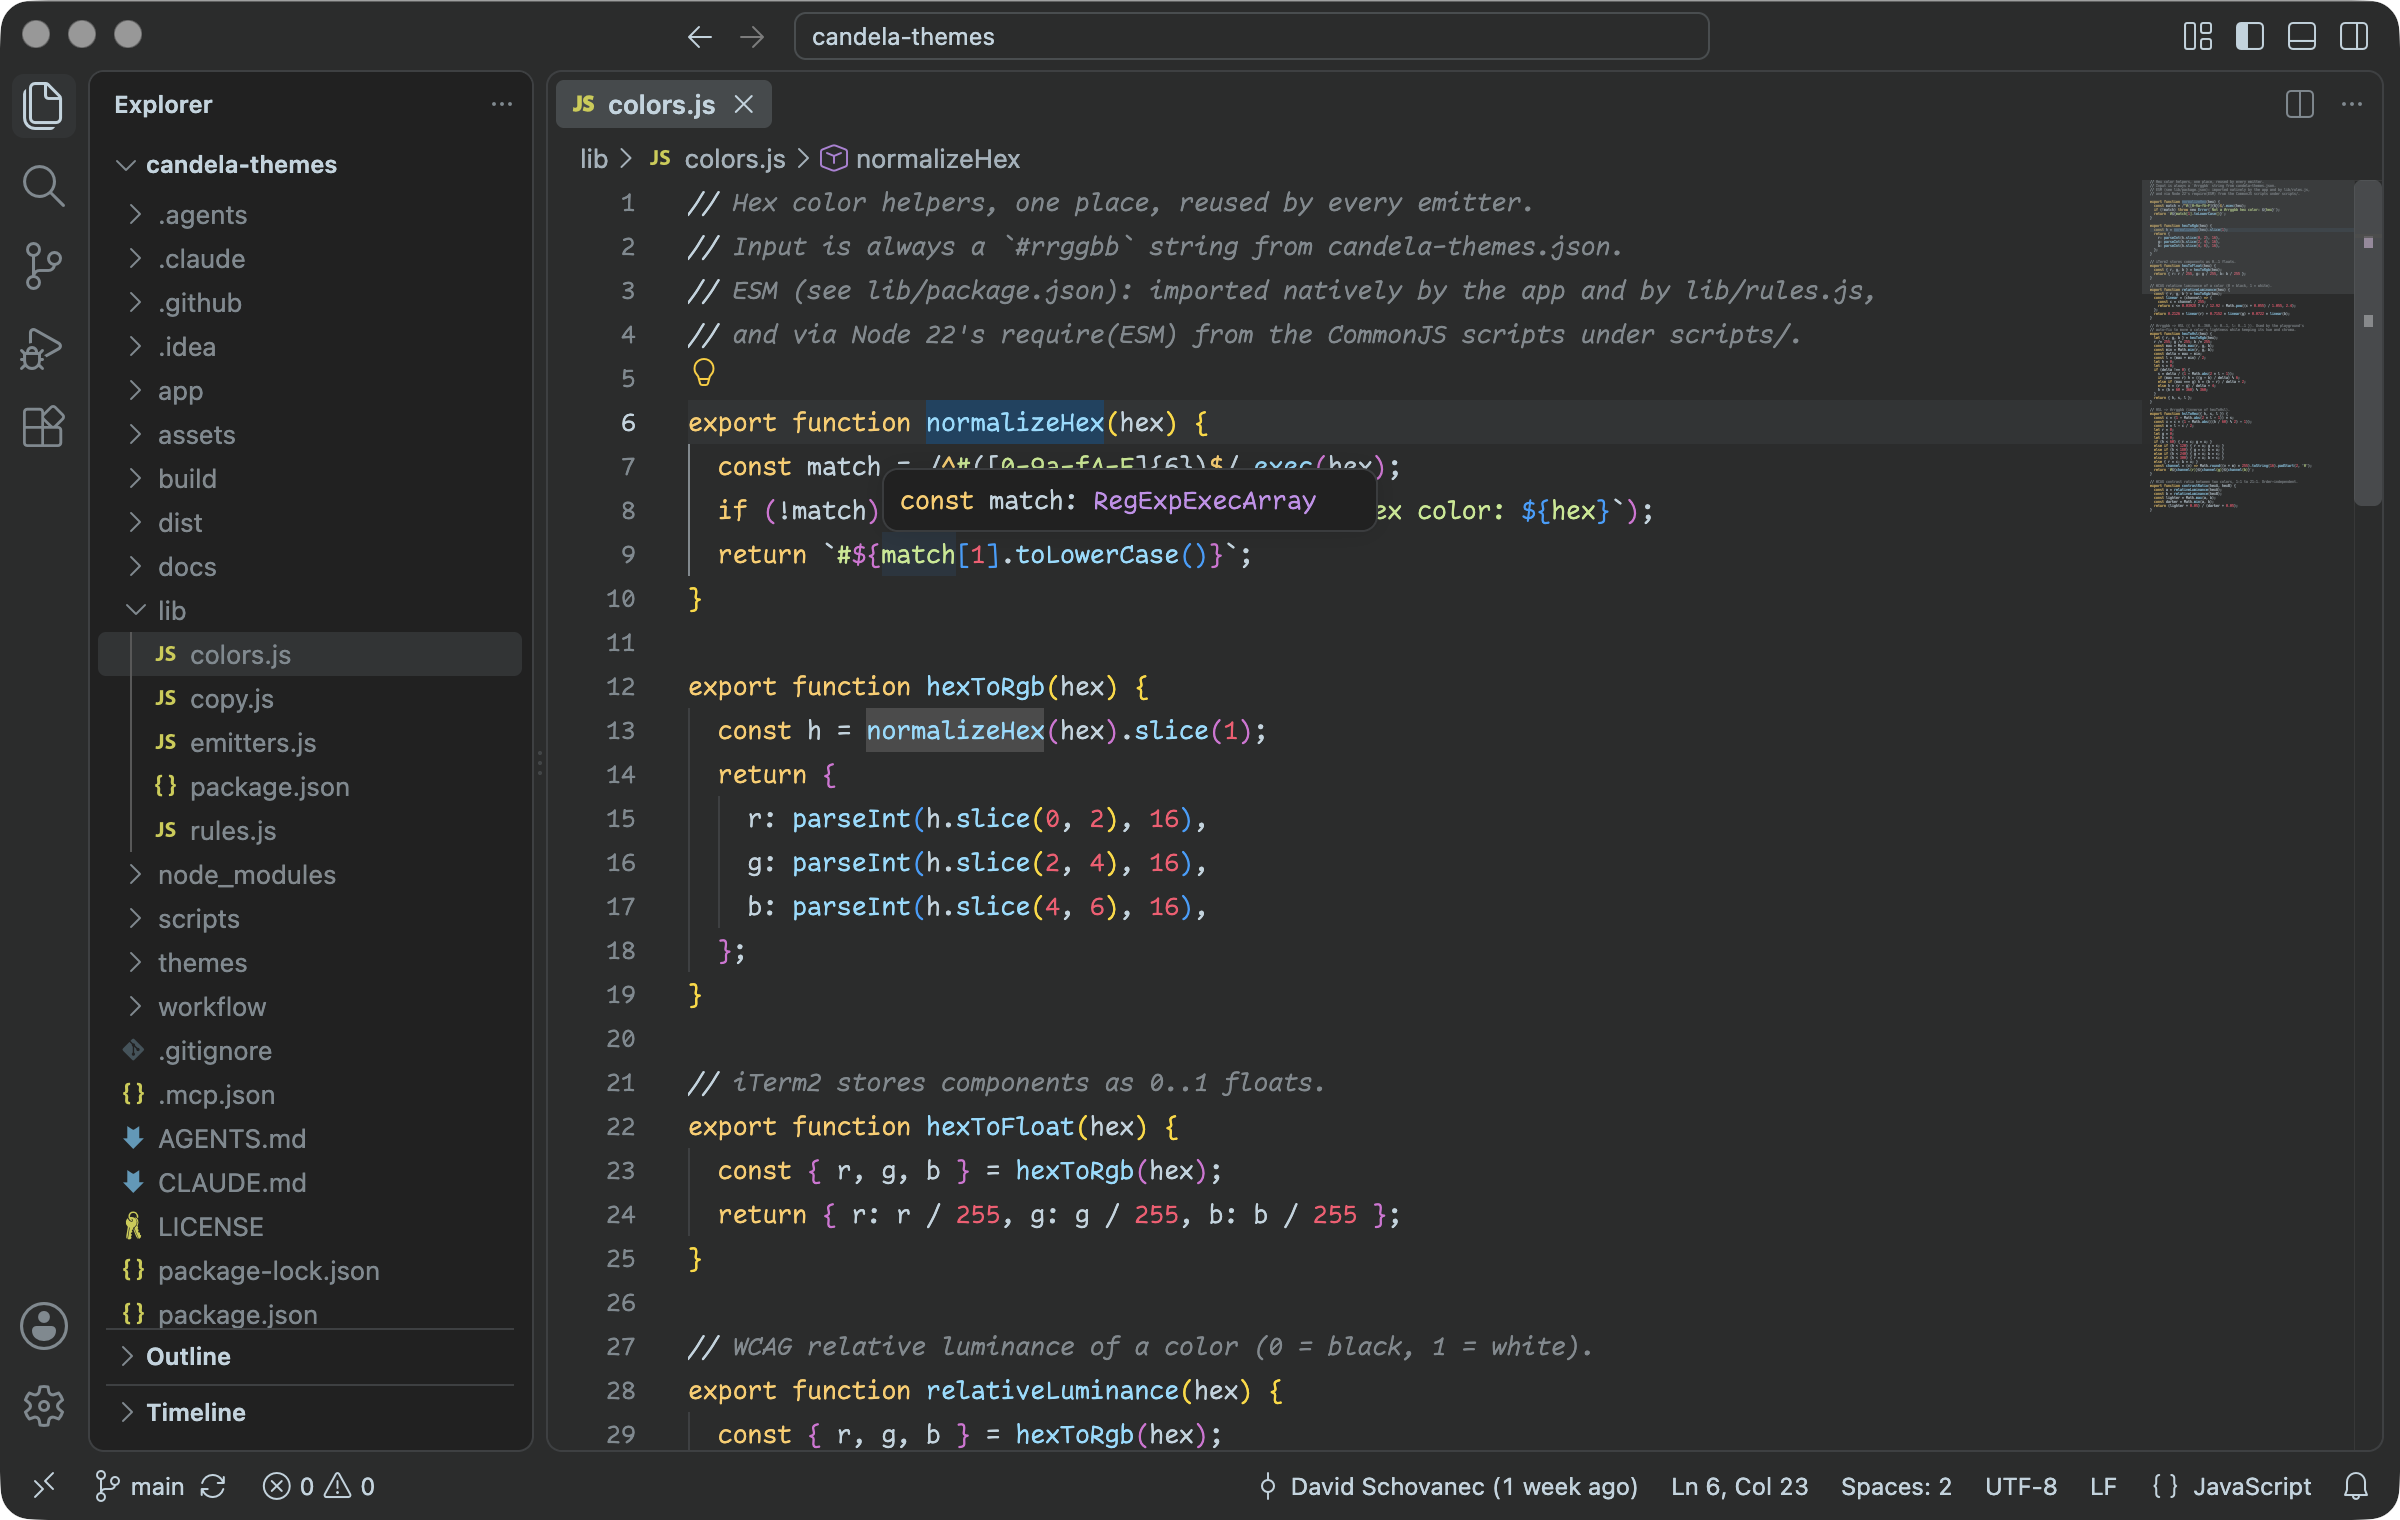The image size is (2400, 1520).
Task: Expand the app folder
Action: pos(310,391)
